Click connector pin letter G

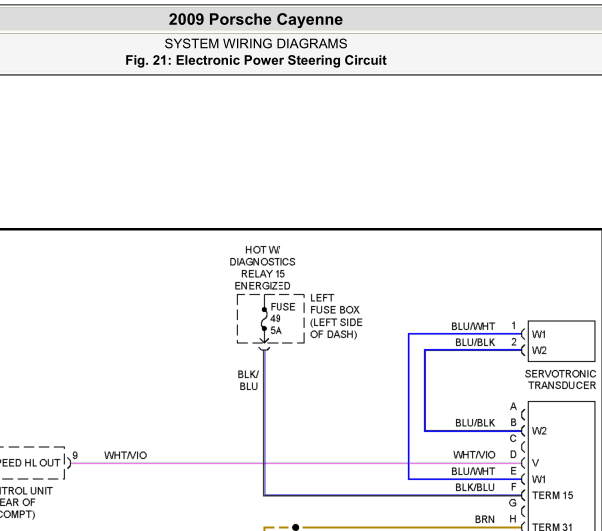pos(513,503)
